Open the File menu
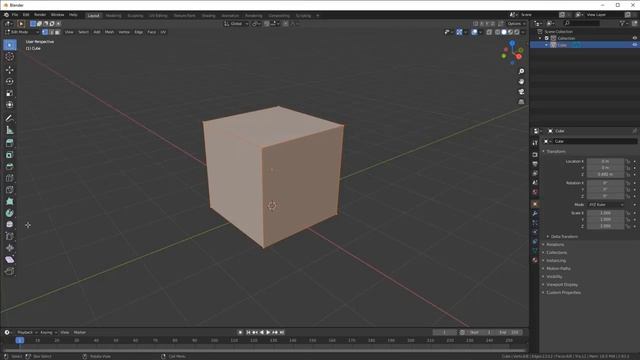Viewport: 640px width, 360px height. (x=15, y=15)
